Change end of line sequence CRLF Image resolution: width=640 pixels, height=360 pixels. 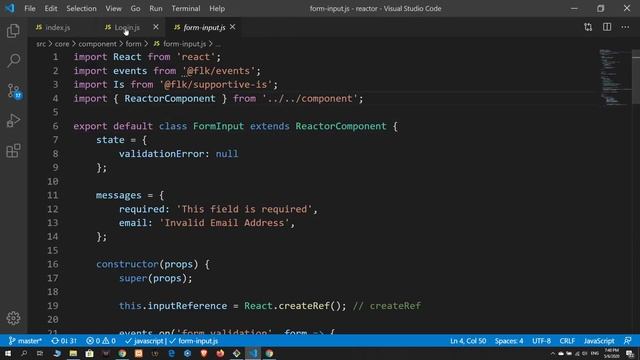(567, 341)
